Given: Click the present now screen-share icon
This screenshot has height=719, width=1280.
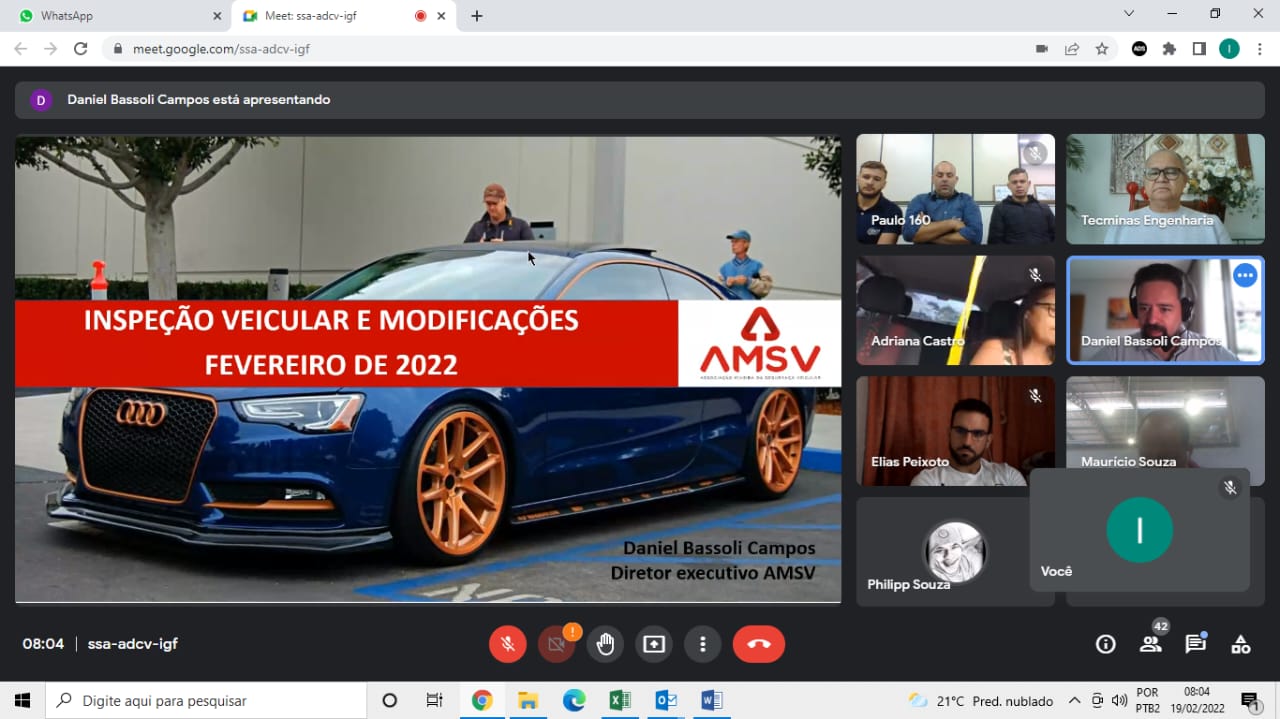Looking at the screenshot, I should pos(654,644).
